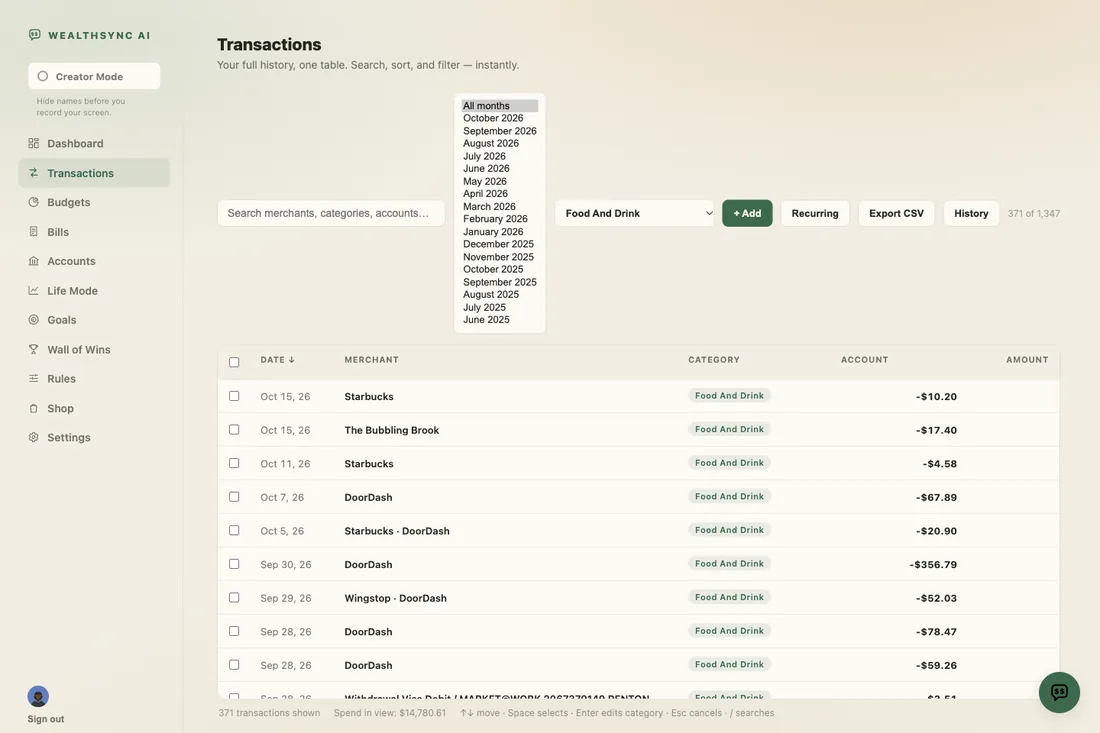Check the Starbucks · DoorDash row checkbox
This screenshot has width=1100, height=733.
click(x=234, y=530)
